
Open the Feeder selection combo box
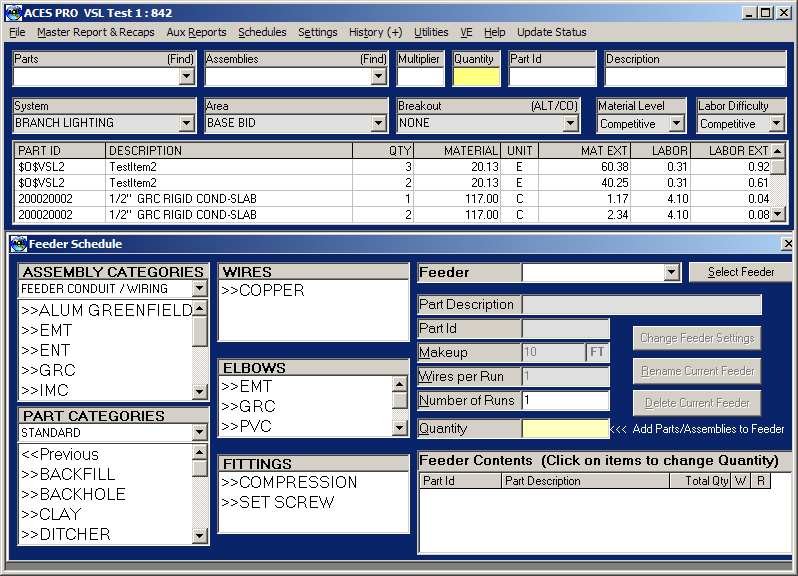pos(671,272)
